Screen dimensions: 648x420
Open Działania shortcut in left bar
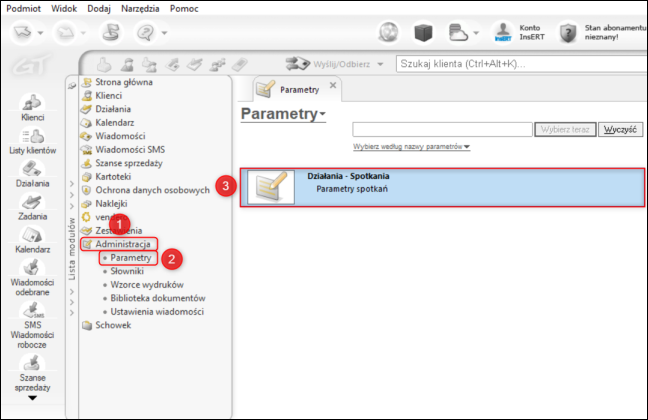(x=32, y=174)
